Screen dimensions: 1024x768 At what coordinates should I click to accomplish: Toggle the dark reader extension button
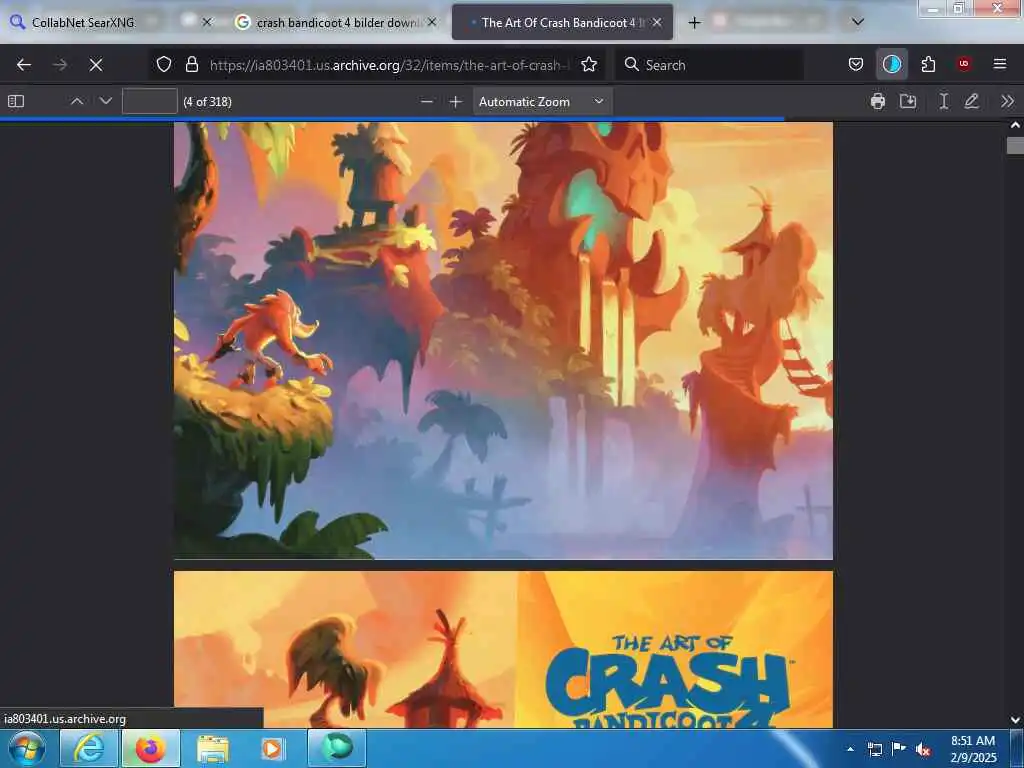click(891, 64)
